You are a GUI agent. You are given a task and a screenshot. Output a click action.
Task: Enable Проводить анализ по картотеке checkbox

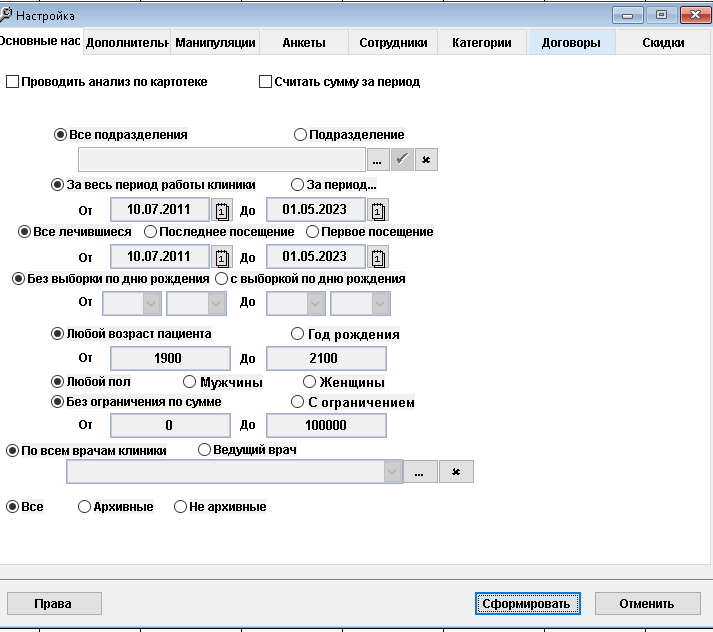coord(13,82)
